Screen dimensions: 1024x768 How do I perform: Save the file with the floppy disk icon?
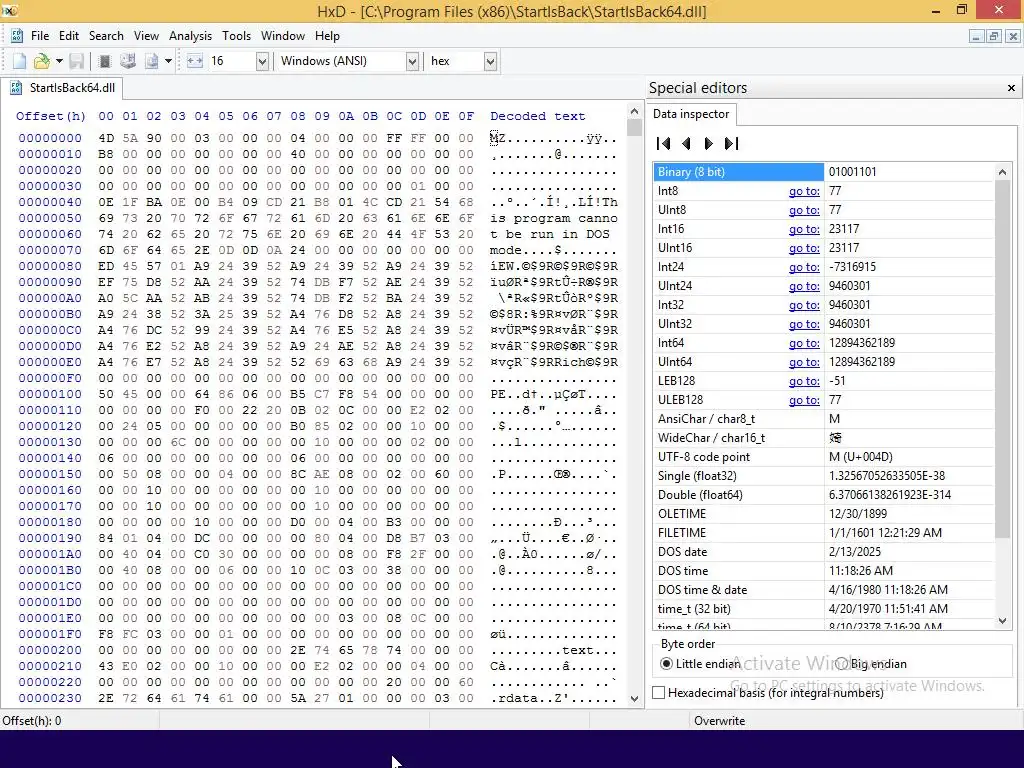pyautogui.click(x=76, y=61)
